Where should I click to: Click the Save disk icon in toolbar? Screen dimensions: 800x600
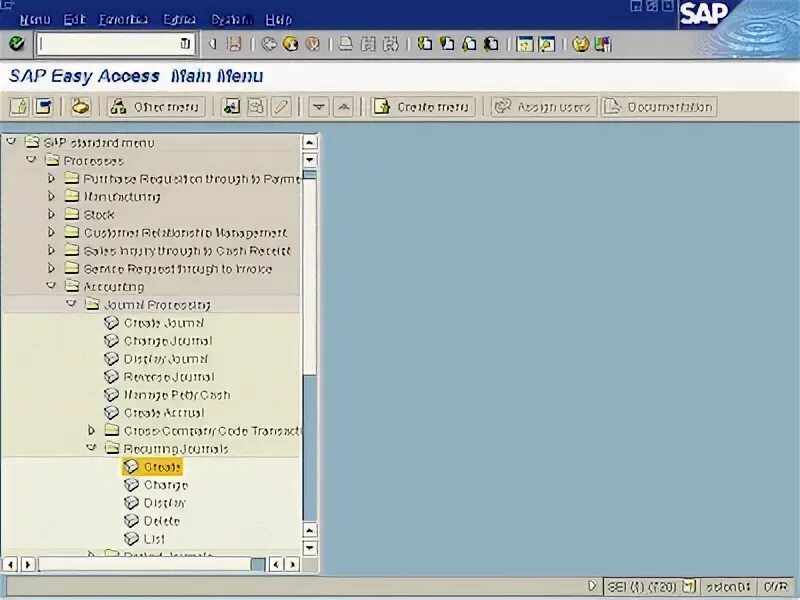click(234, 44)
